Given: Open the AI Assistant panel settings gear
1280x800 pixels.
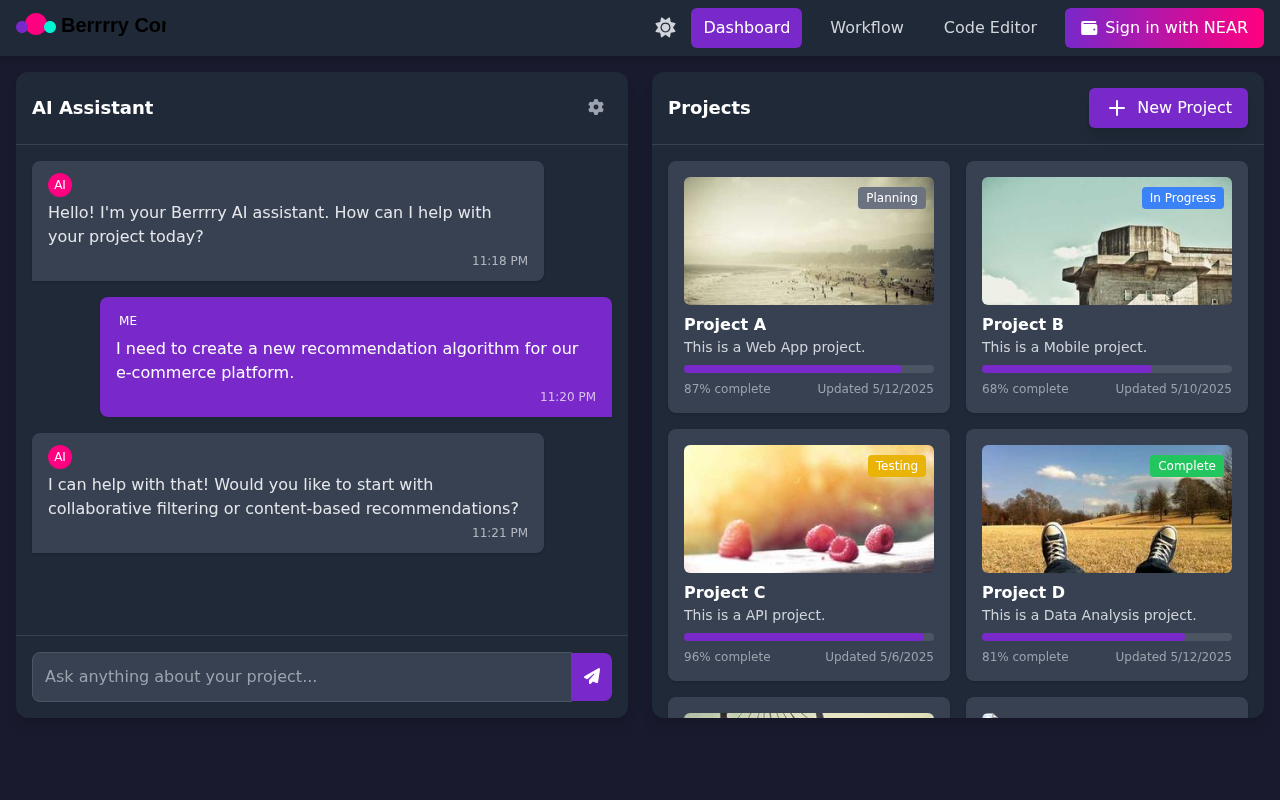Looking at the screenshot, I should pos(595,107).
